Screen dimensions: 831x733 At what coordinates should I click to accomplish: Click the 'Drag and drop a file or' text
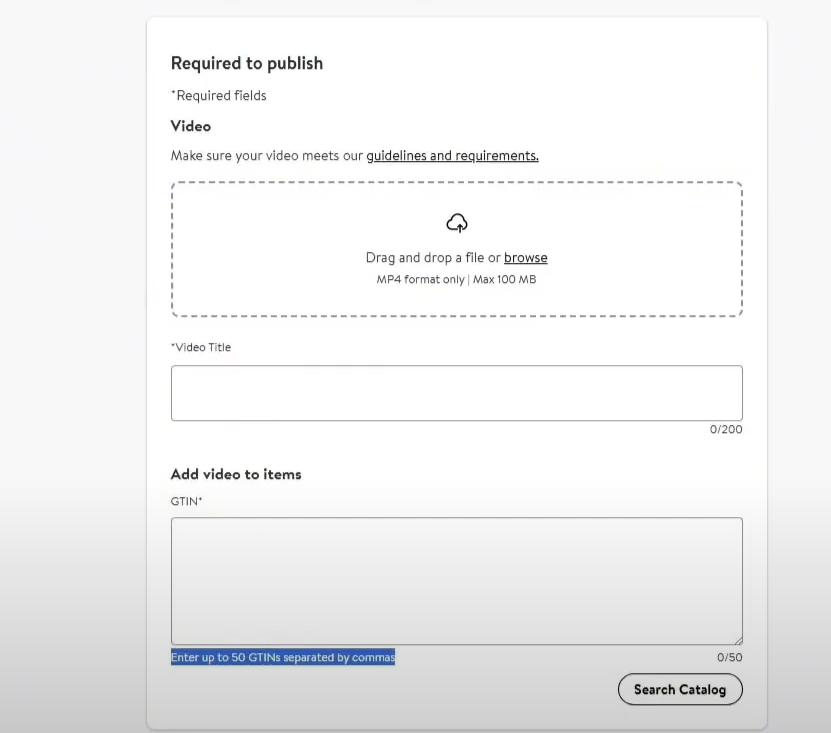coord(433,258)
